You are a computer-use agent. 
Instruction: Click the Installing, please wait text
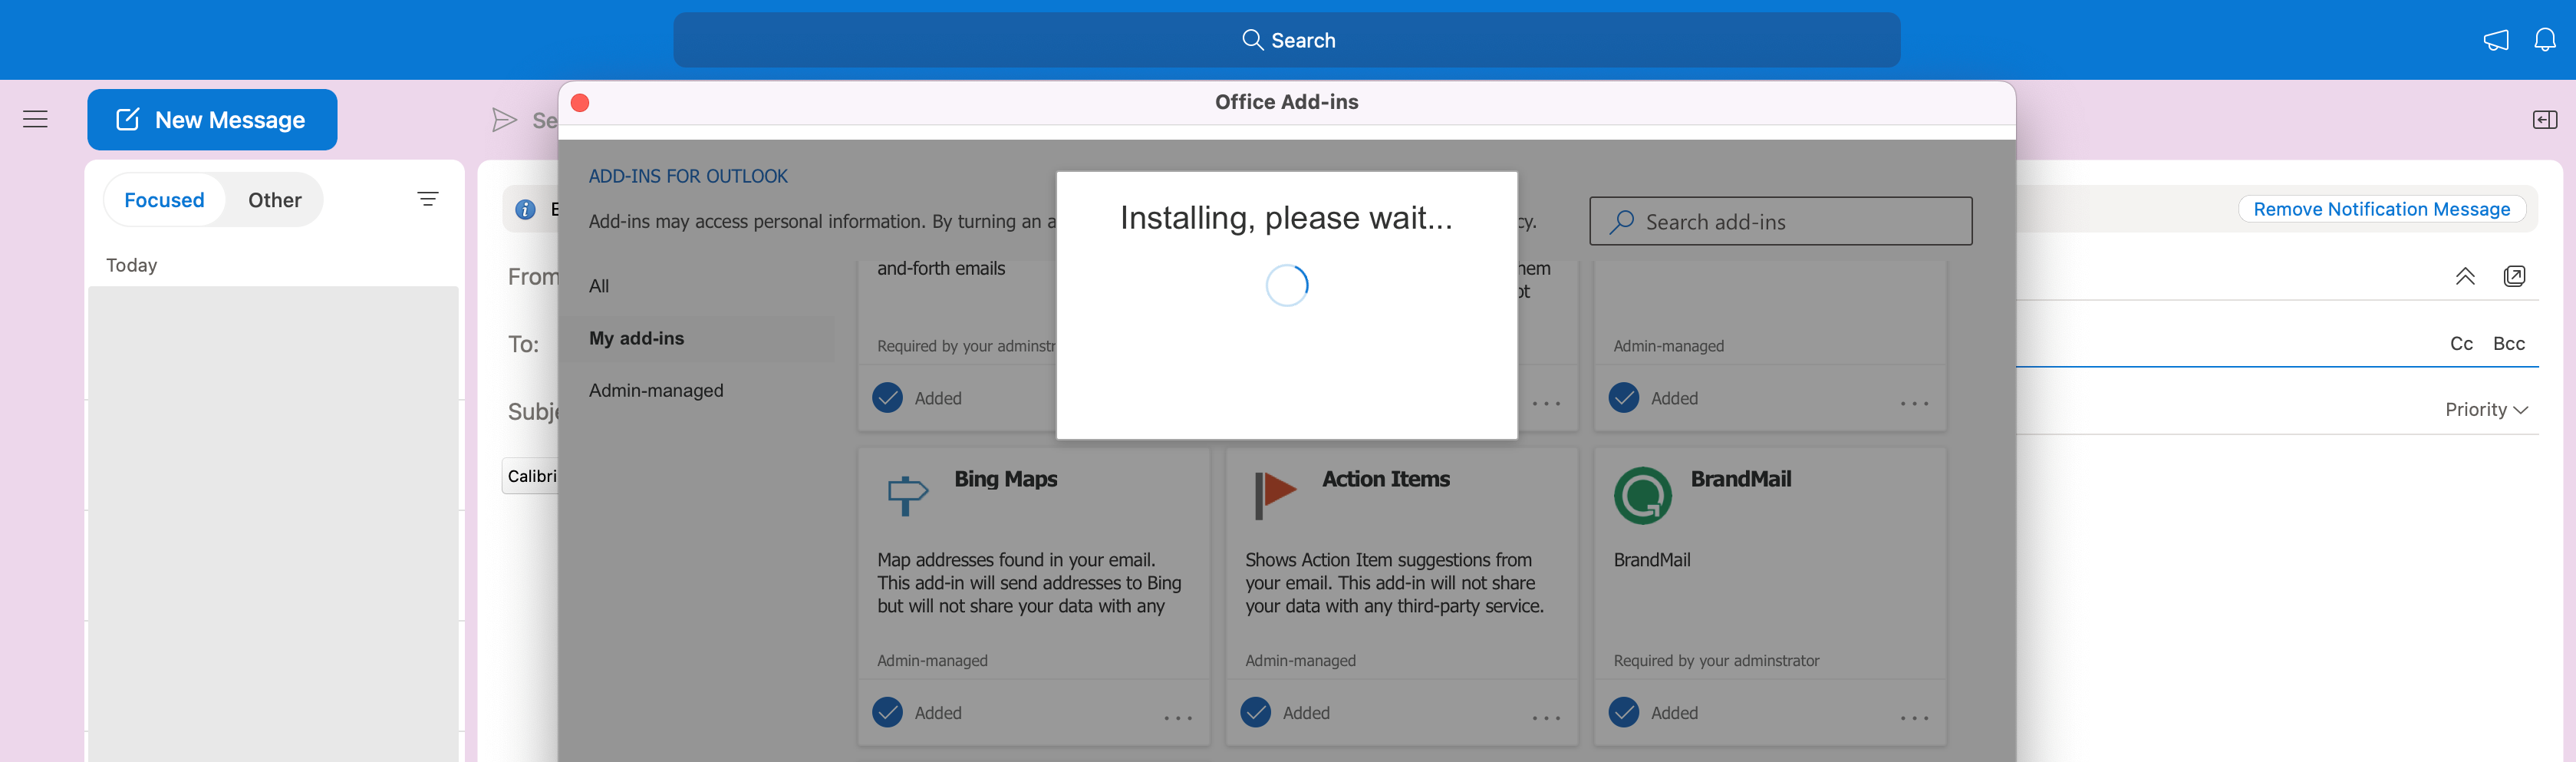[x=1286, y=218]
